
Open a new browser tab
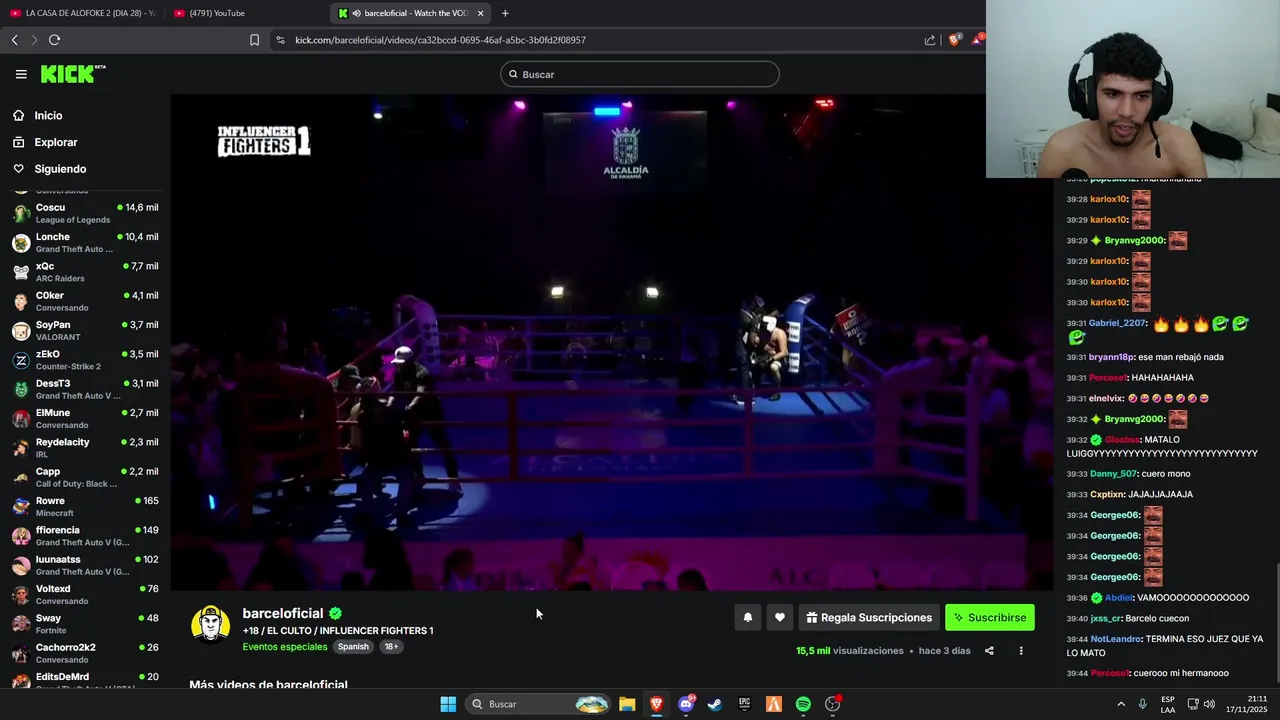[505, 13]
